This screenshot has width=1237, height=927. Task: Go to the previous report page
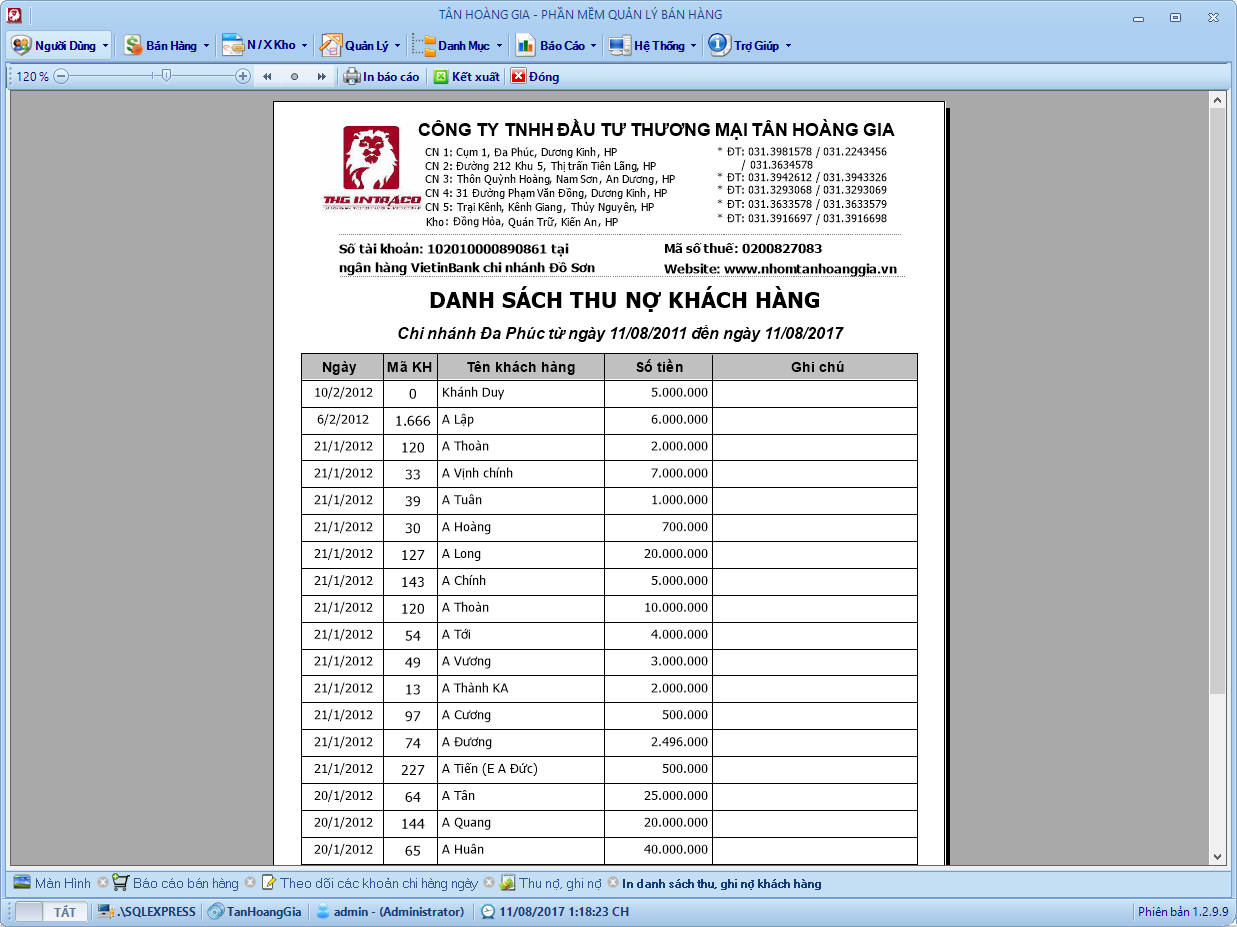(267, 76)
